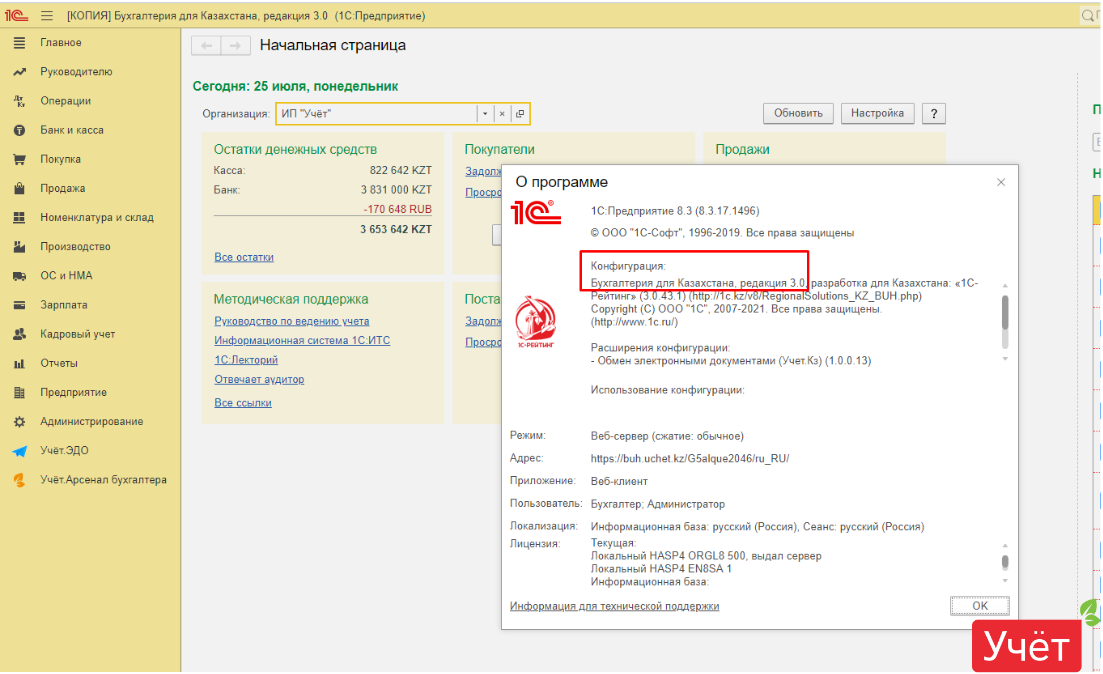
Task: Open Информационная система 1С:ИТС link
Action: pyautogui.click(x=302, y=341)
